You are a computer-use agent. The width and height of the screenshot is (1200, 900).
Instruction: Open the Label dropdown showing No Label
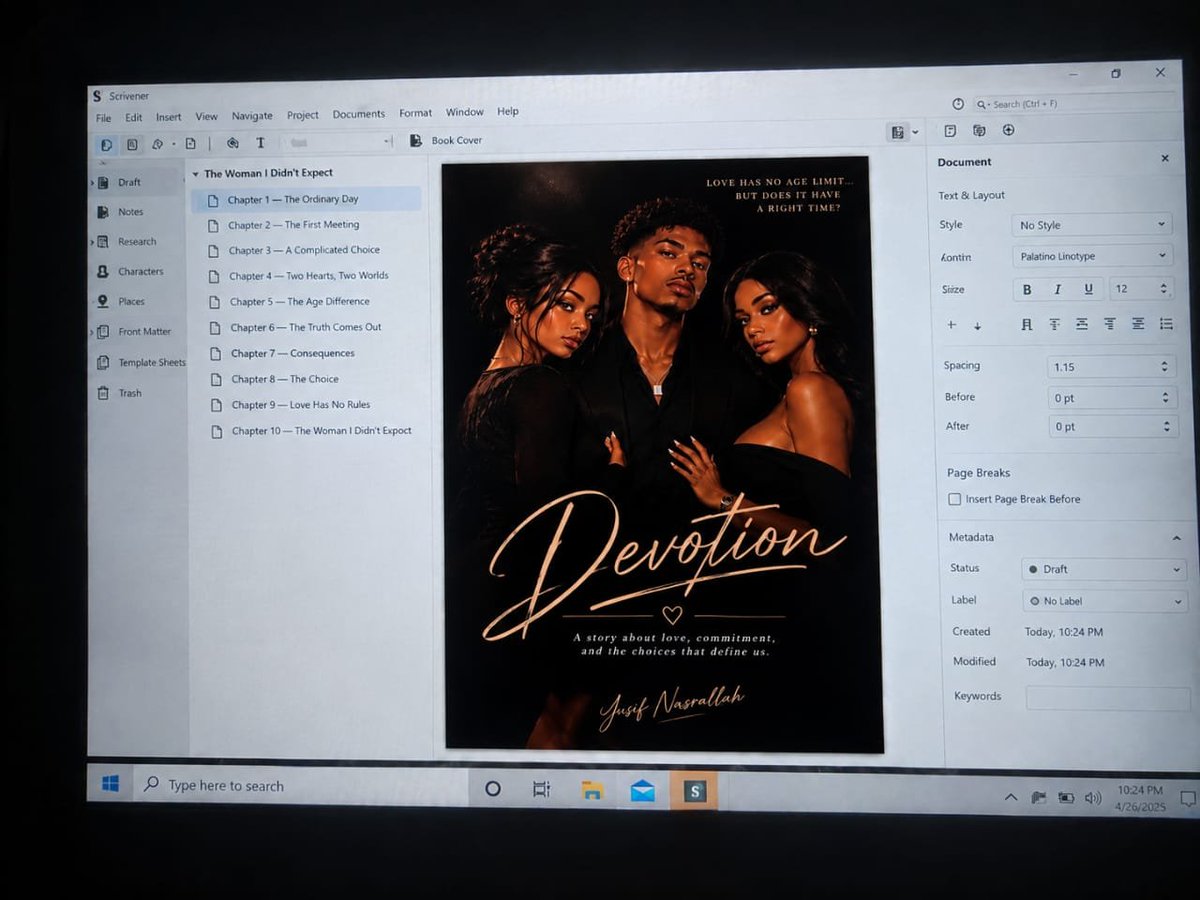1105,601
